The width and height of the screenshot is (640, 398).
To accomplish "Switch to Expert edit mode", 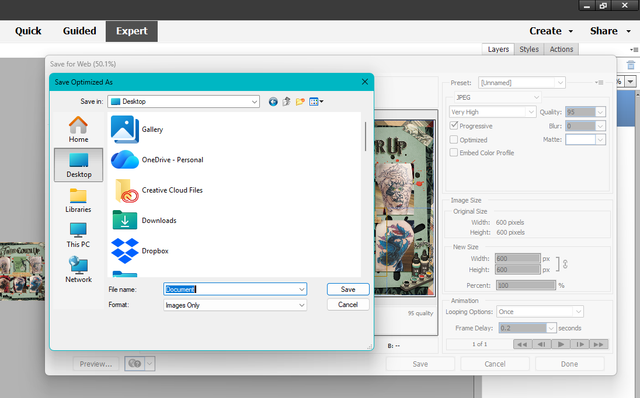I will [131, 31].
